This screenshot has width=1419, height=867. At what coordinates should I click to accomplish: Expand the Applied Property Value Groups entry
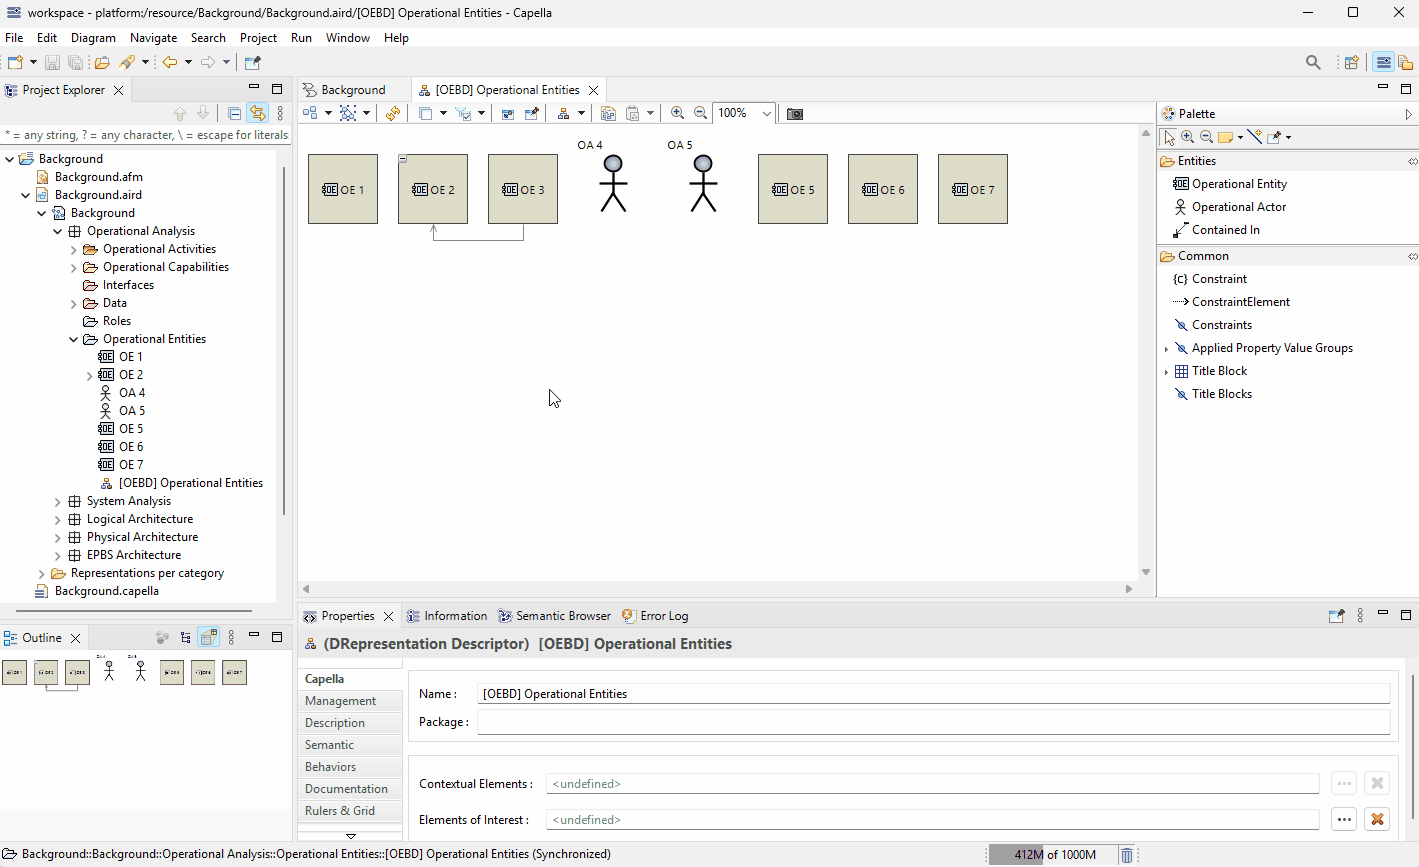tap(1166, 347)
